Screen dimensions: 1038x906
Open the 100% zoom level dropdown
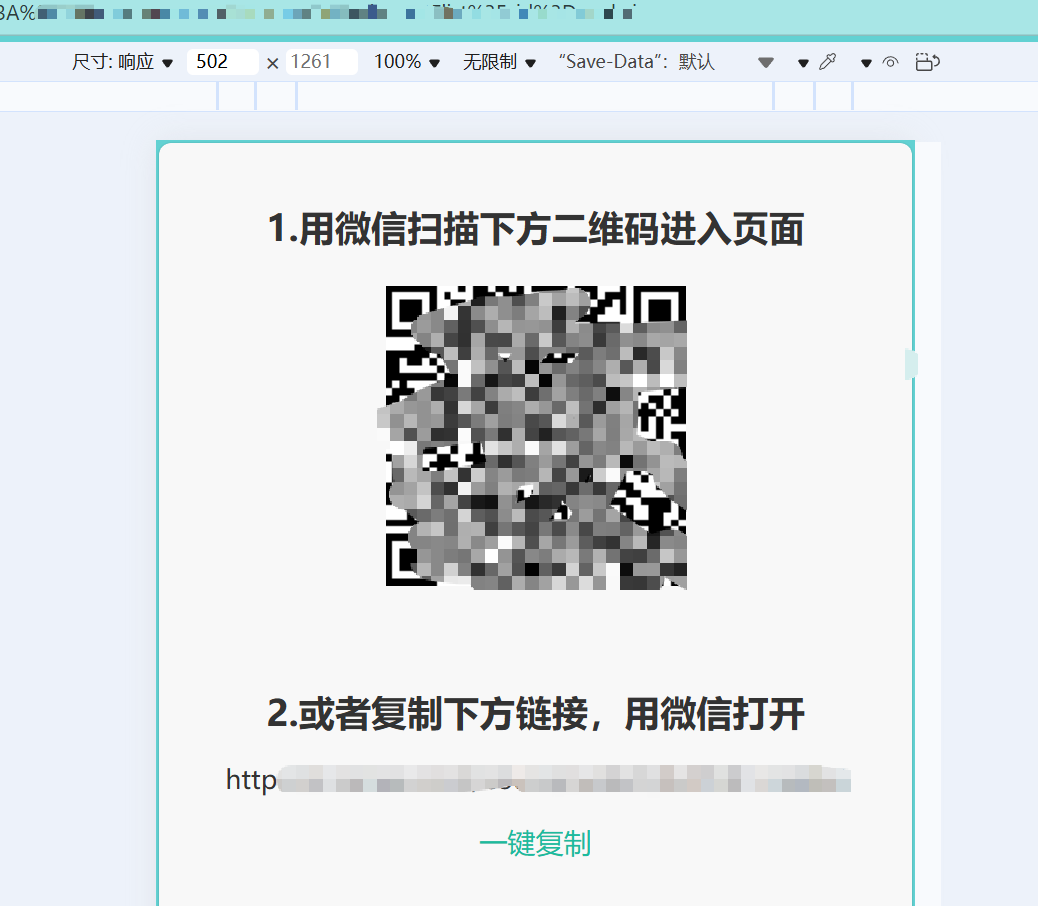click(406, 62)
